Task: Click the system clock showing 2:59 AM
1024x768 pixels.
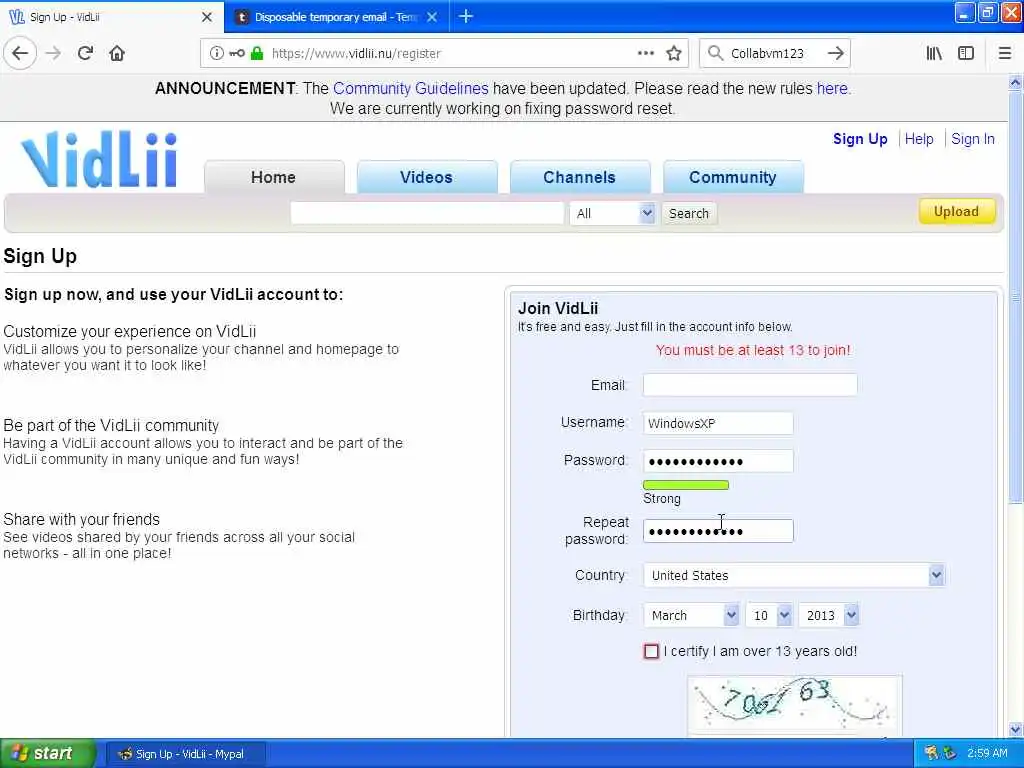Action: pyautogui.click(x=987, y=753)
